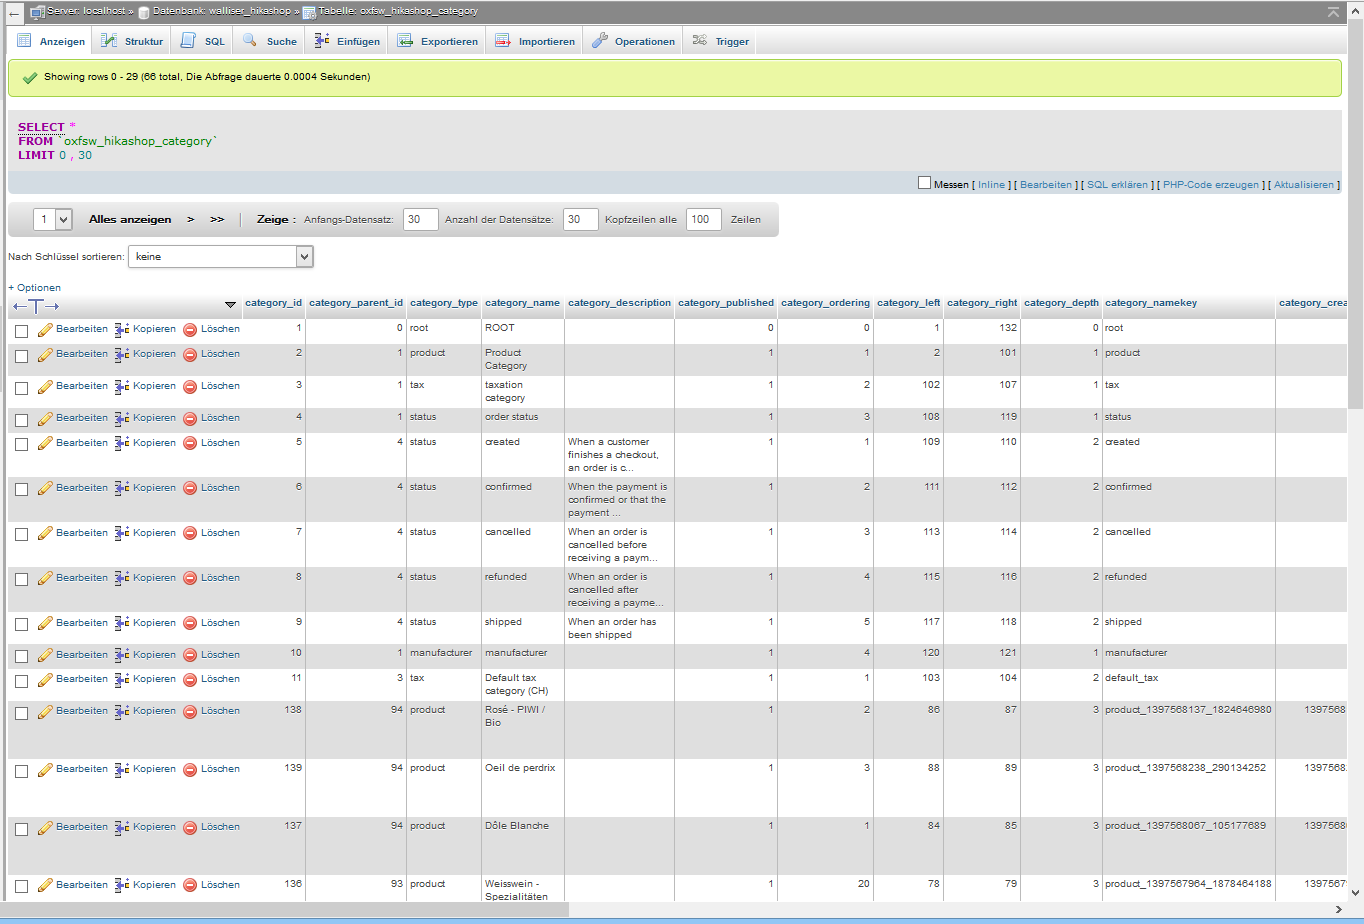Click the pencil edit icon for ROOT row
1364x924 pixels.
coord(45,329)
